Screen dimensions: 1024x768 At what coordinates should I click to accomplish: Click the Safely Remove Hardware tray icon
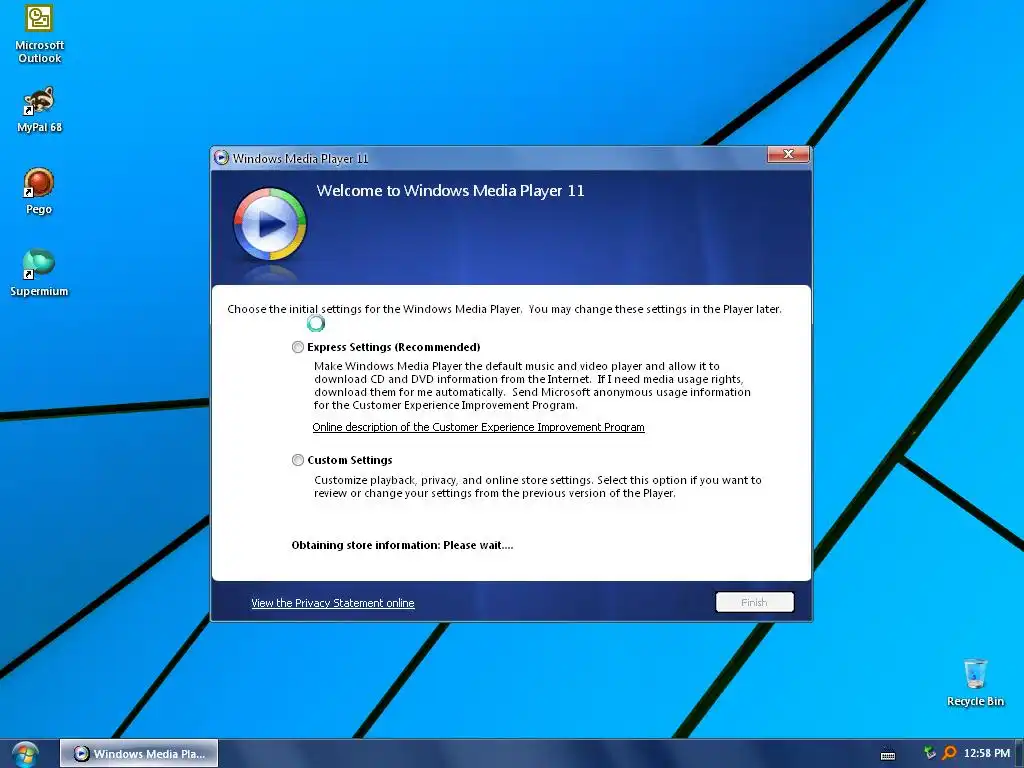[x=929, y=753]
